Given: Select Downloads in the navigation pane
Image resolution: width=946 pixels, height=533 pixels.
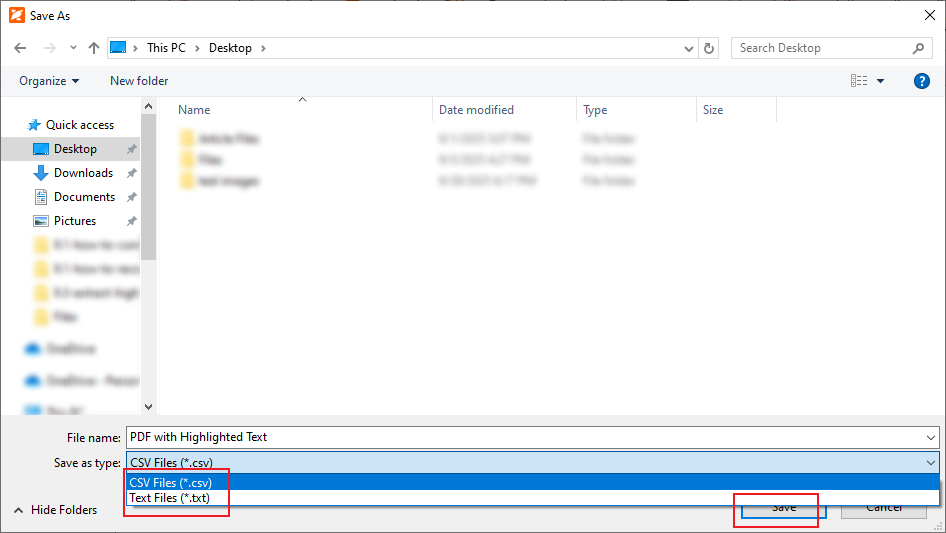Looking at the screenshot, I should pos(82,173).
